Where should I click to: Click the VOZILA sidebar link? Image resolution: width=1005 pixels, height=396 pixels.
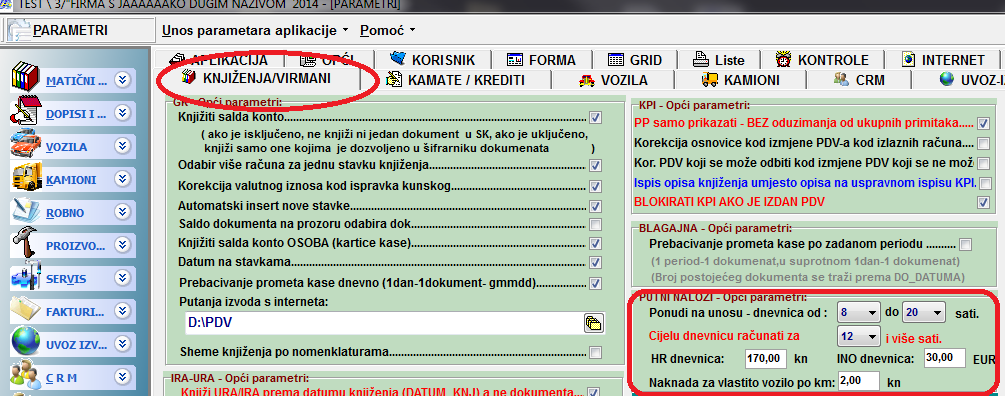pos(67,147)
